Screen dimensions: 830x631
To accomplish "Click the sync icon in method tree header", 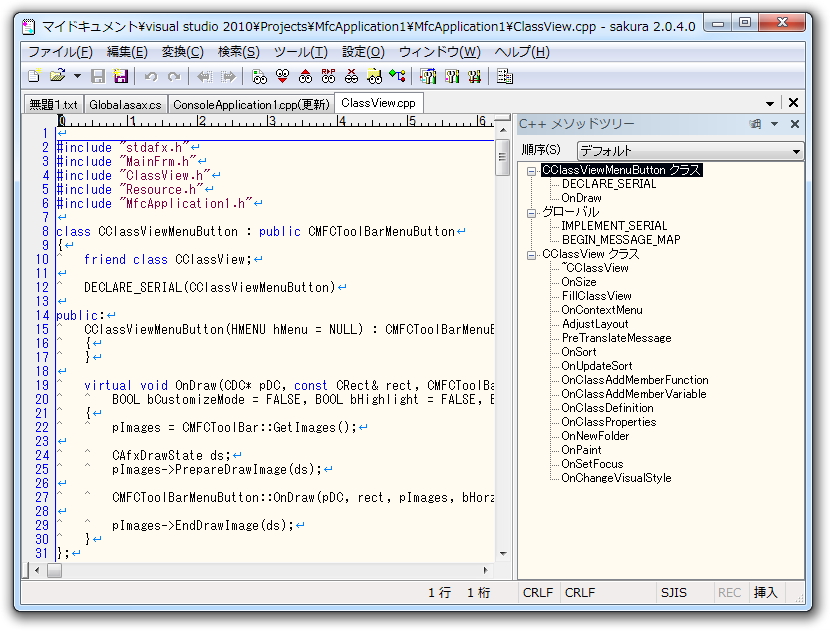I will pyautogui.click(x=755, y=124).
